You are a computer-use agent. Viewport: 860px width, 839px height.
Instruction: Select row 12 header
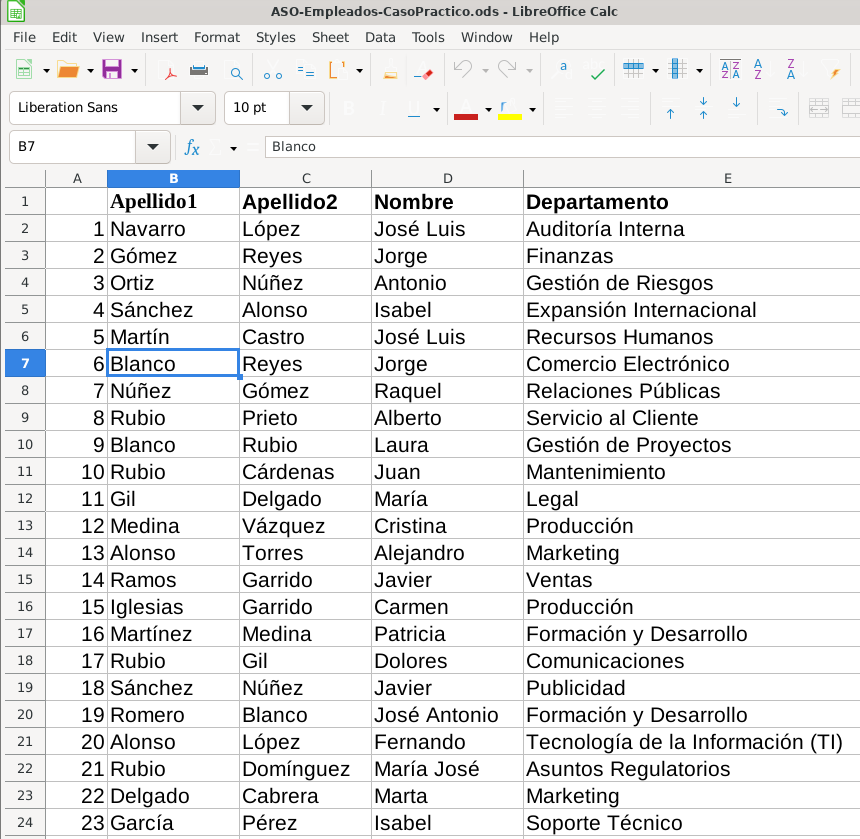[25, 498]
